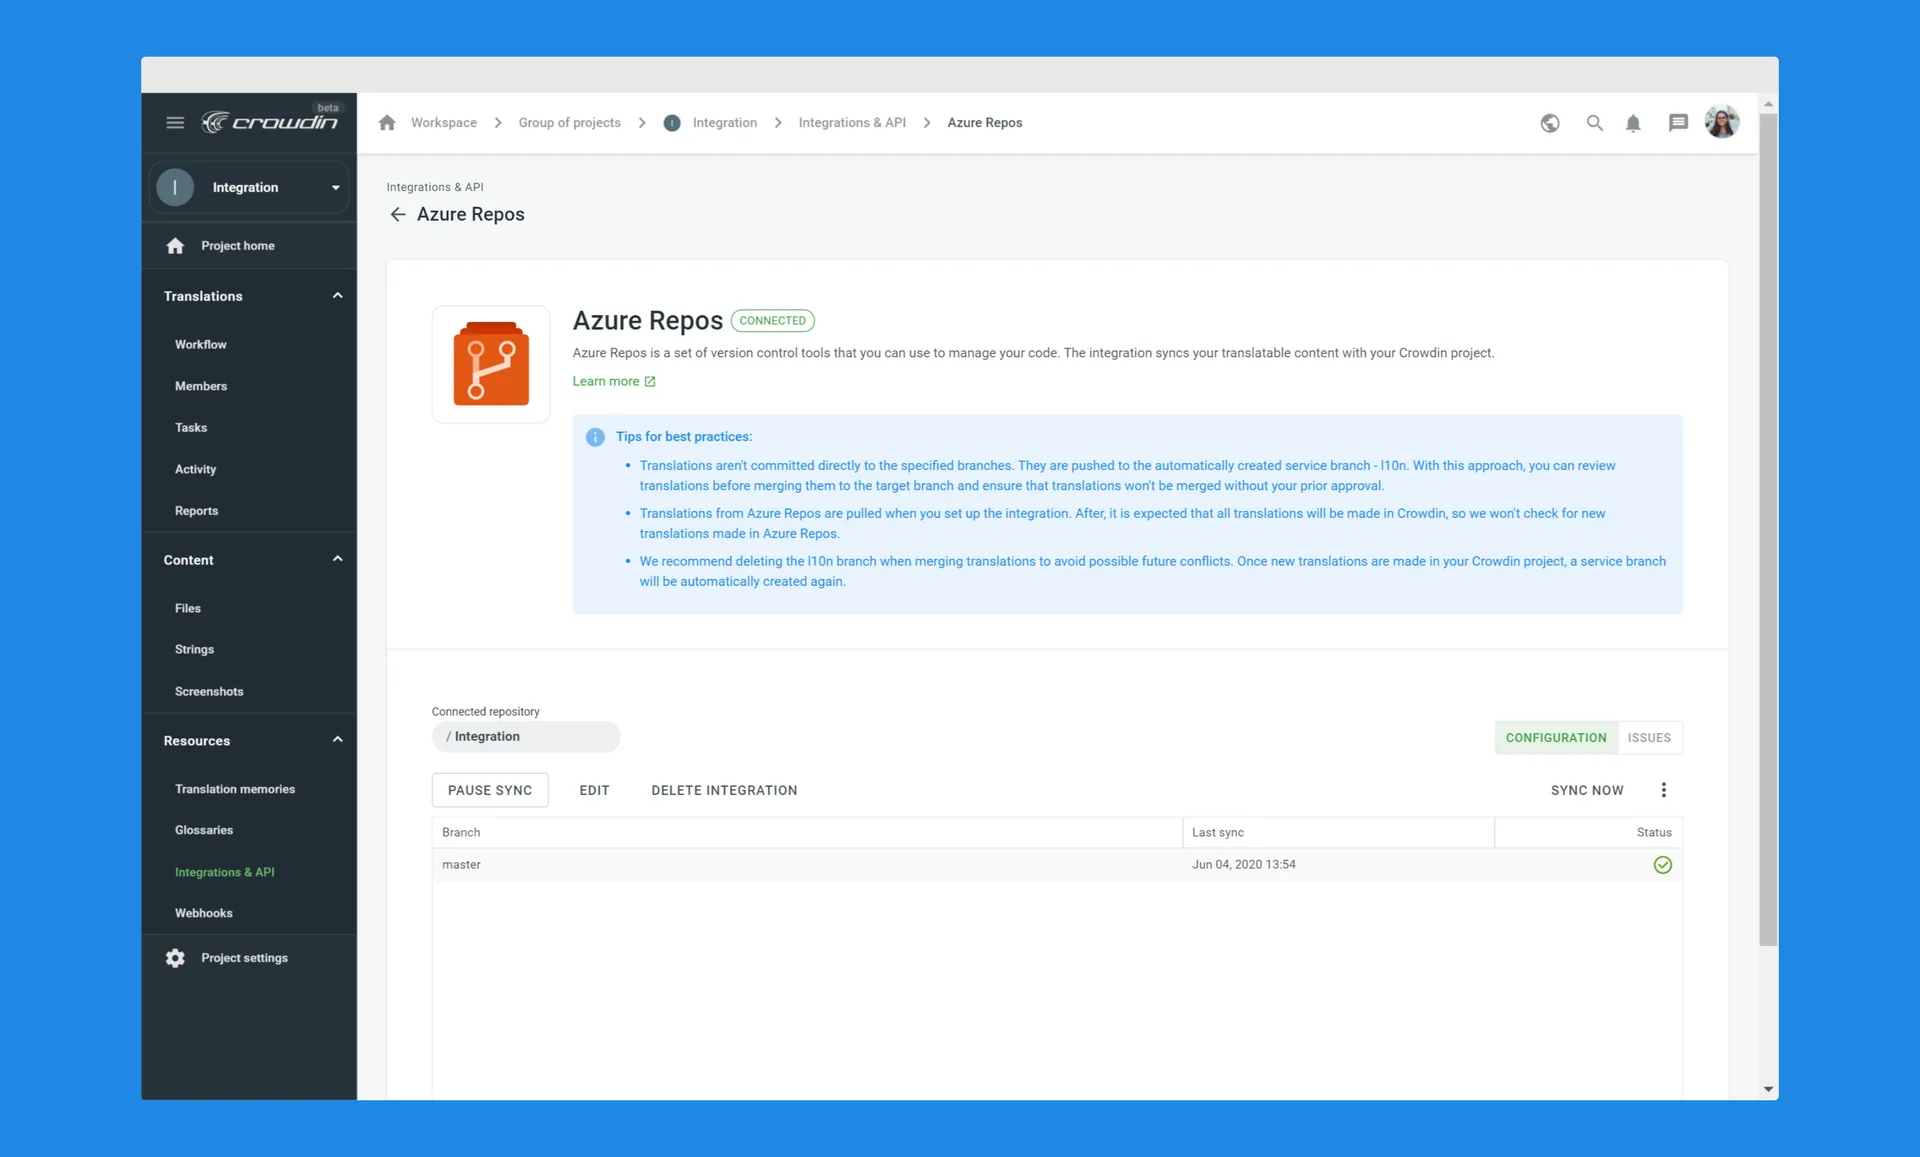Image resolution: width=1920 pixels, height=1157 pixels.
Task: Click Integrations & API breadcrumb
Action: tap(852, 123)
